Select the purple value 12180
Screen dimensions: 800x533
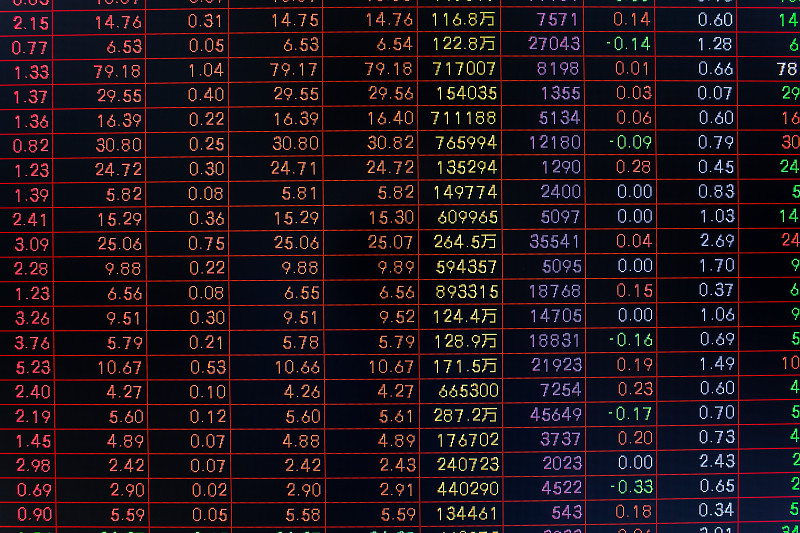pos(553,143)
